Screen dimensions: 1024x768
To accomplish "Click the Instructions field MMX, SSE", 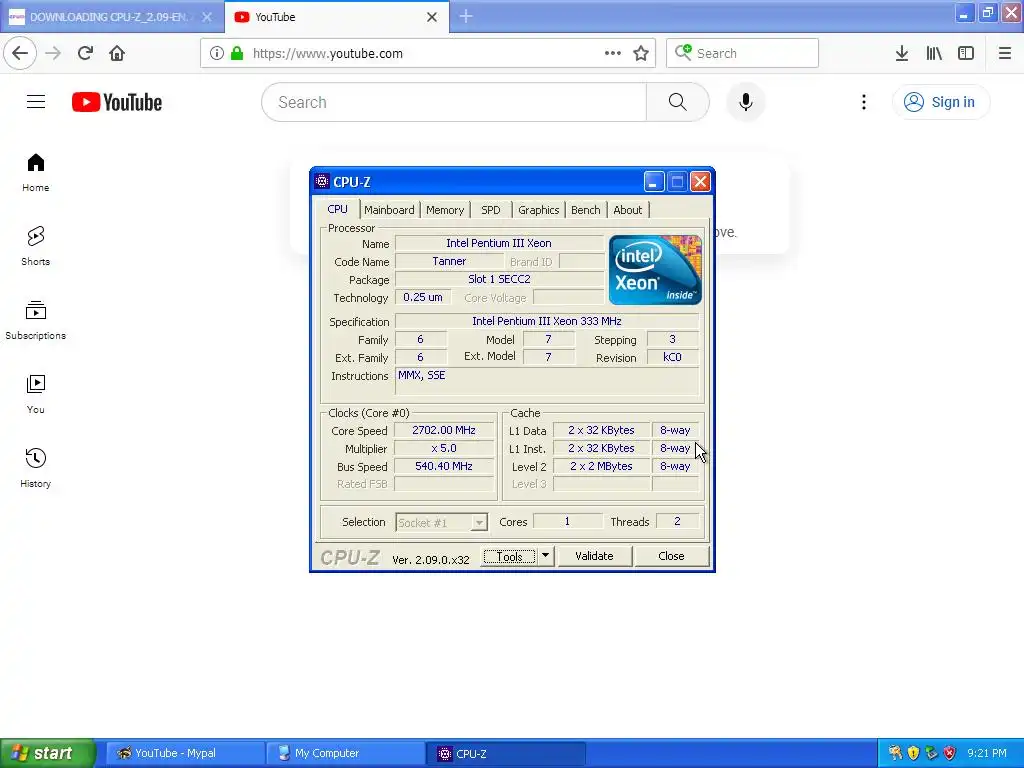I will click(x=547, y=381).
